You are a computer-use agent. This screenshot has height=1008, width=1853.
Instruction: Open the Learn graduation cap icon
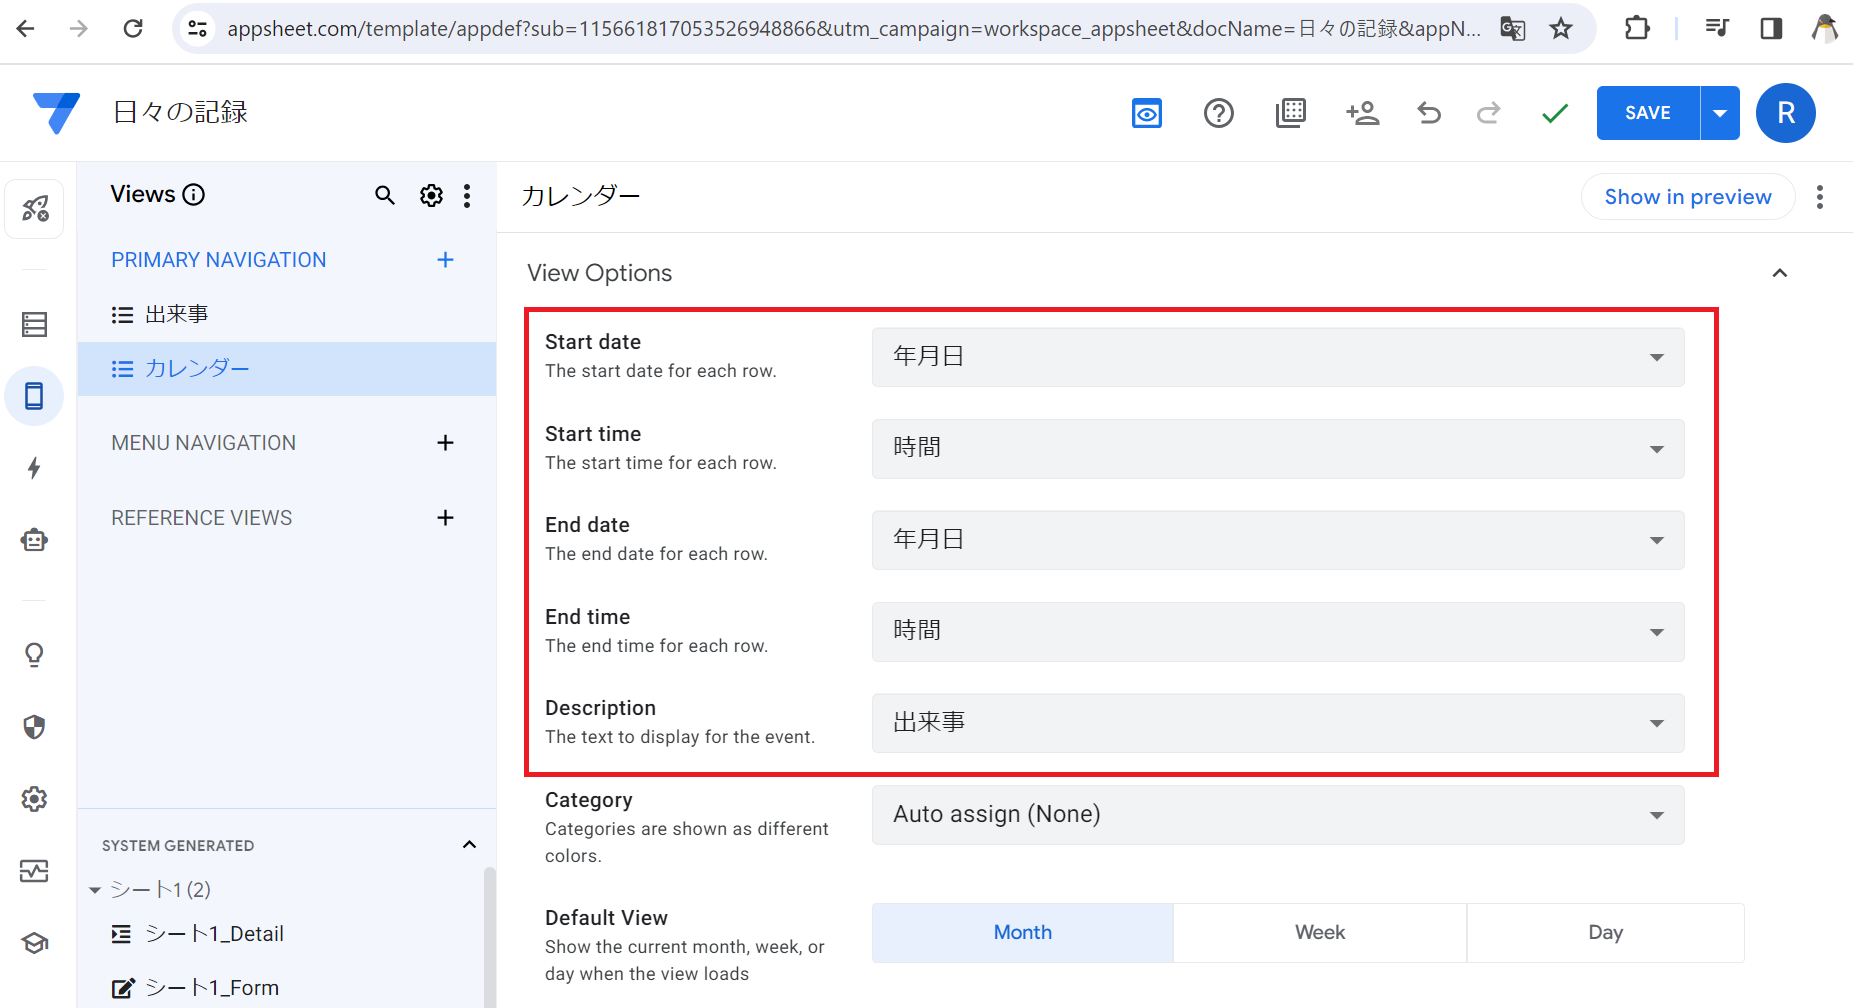point(35,943)
